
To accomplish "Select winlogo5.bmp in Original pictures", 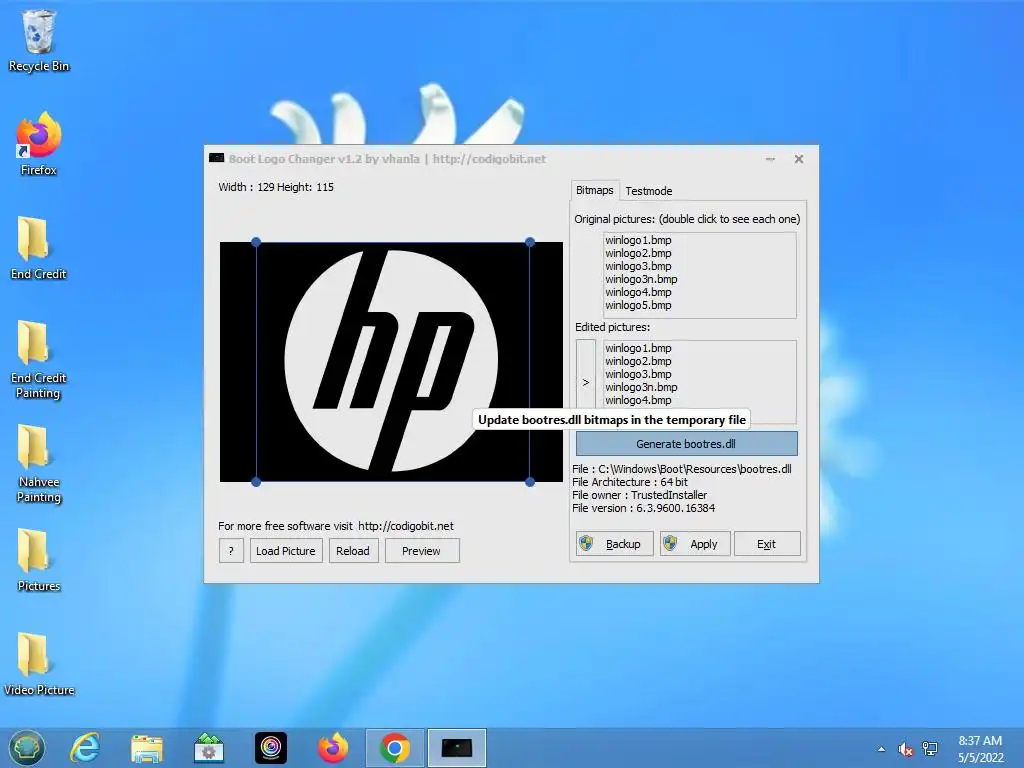I will pyautogui.click(x=638, y=305).
